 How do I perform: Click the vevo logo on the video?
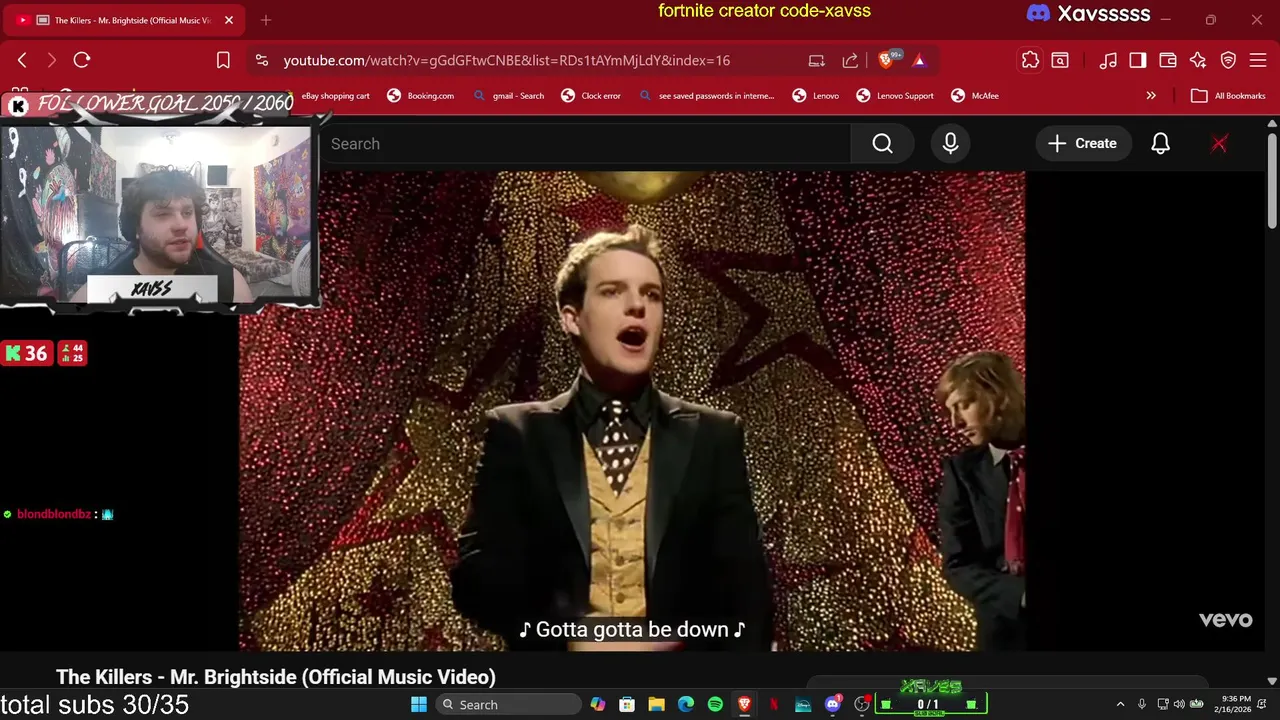1225,620
